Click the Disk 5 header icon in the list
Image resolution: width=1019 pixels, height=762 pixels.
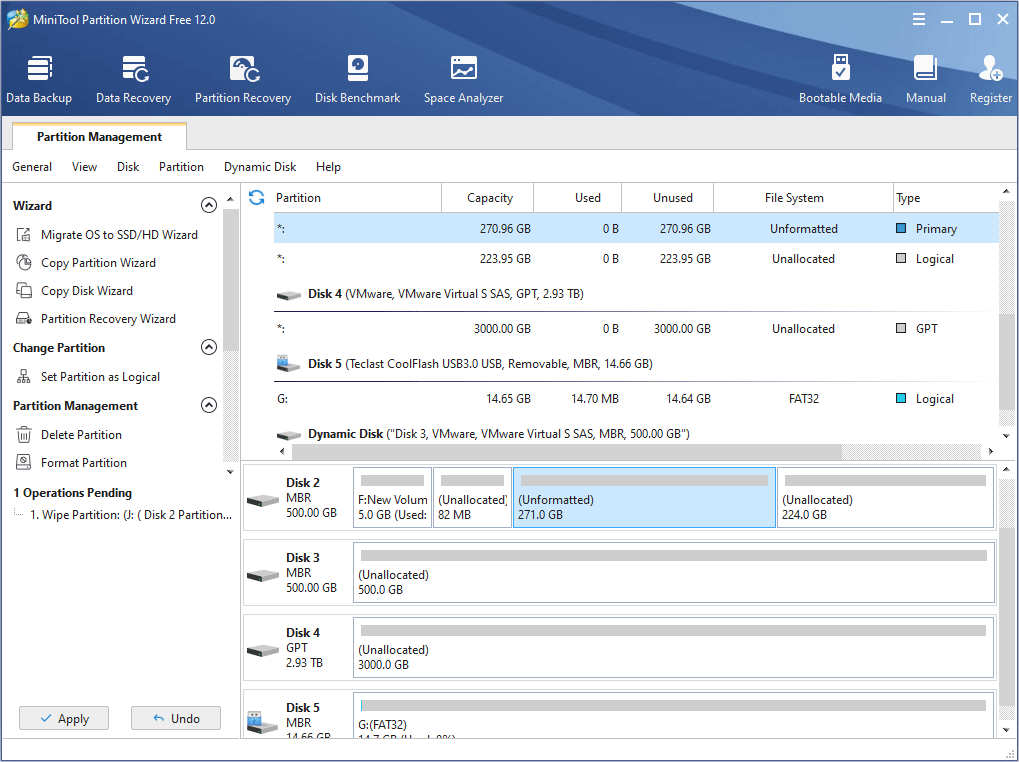289,363
